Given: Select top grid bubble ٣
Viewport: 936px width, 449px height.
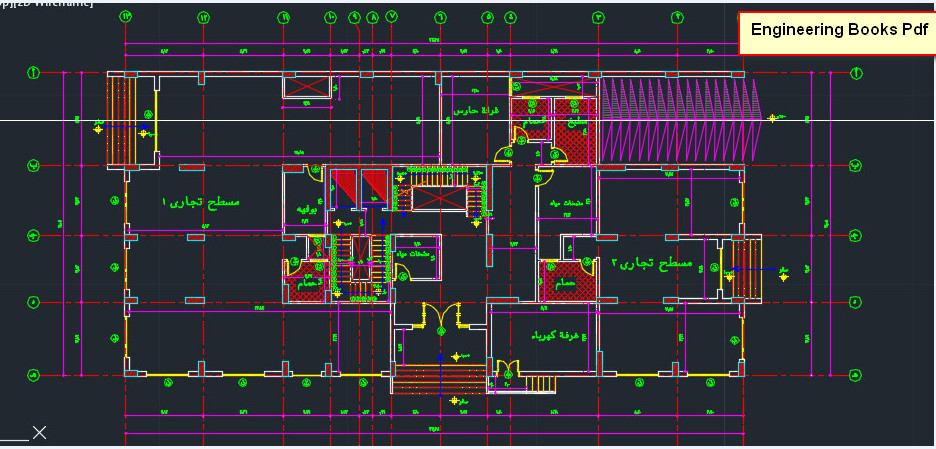Looking at the screenshot, I should pyautogui.click(x=599, y=17).
